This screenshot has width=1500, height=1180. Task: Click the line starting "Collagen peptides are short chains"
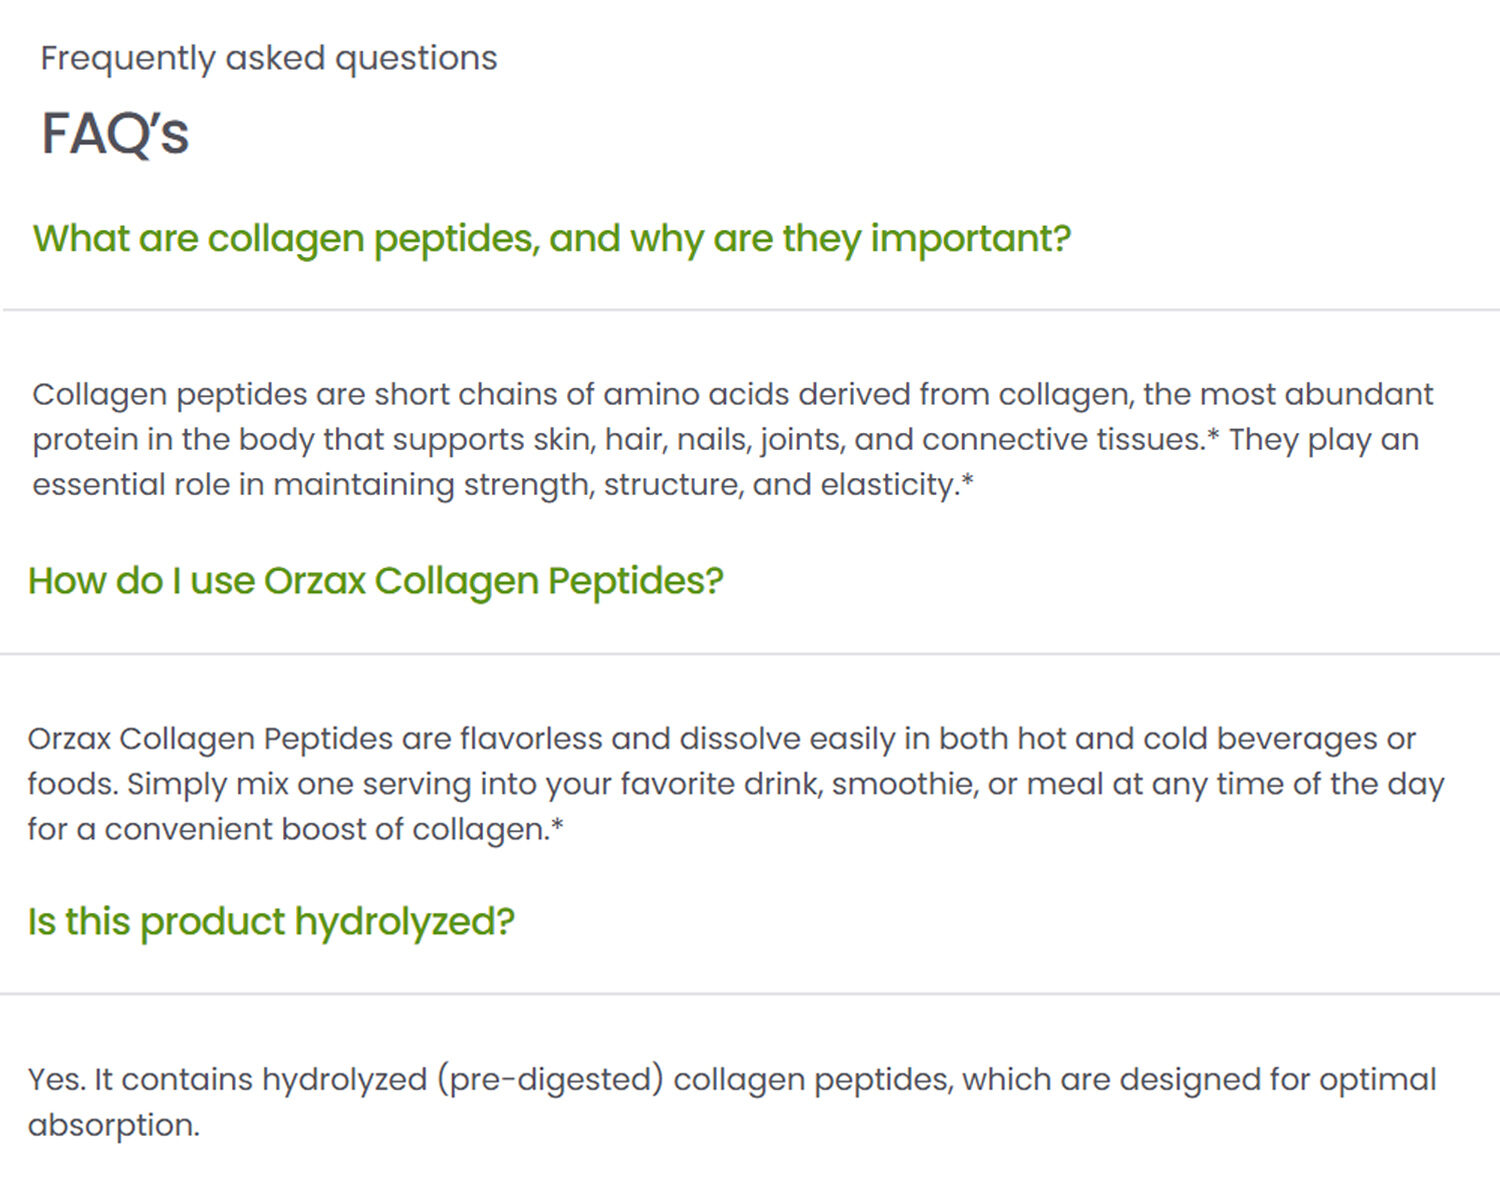click(732, 394)
